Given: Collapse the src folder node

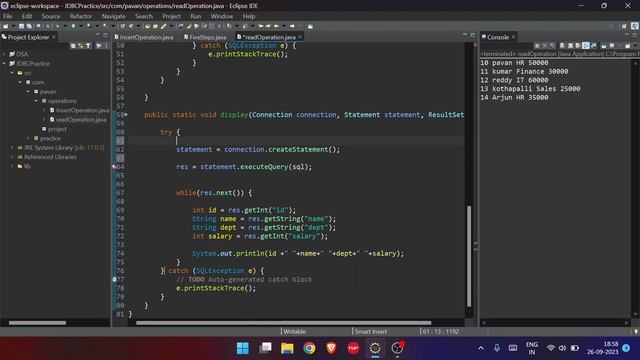Looking at the screenshot, I should [x=12, y=73].
